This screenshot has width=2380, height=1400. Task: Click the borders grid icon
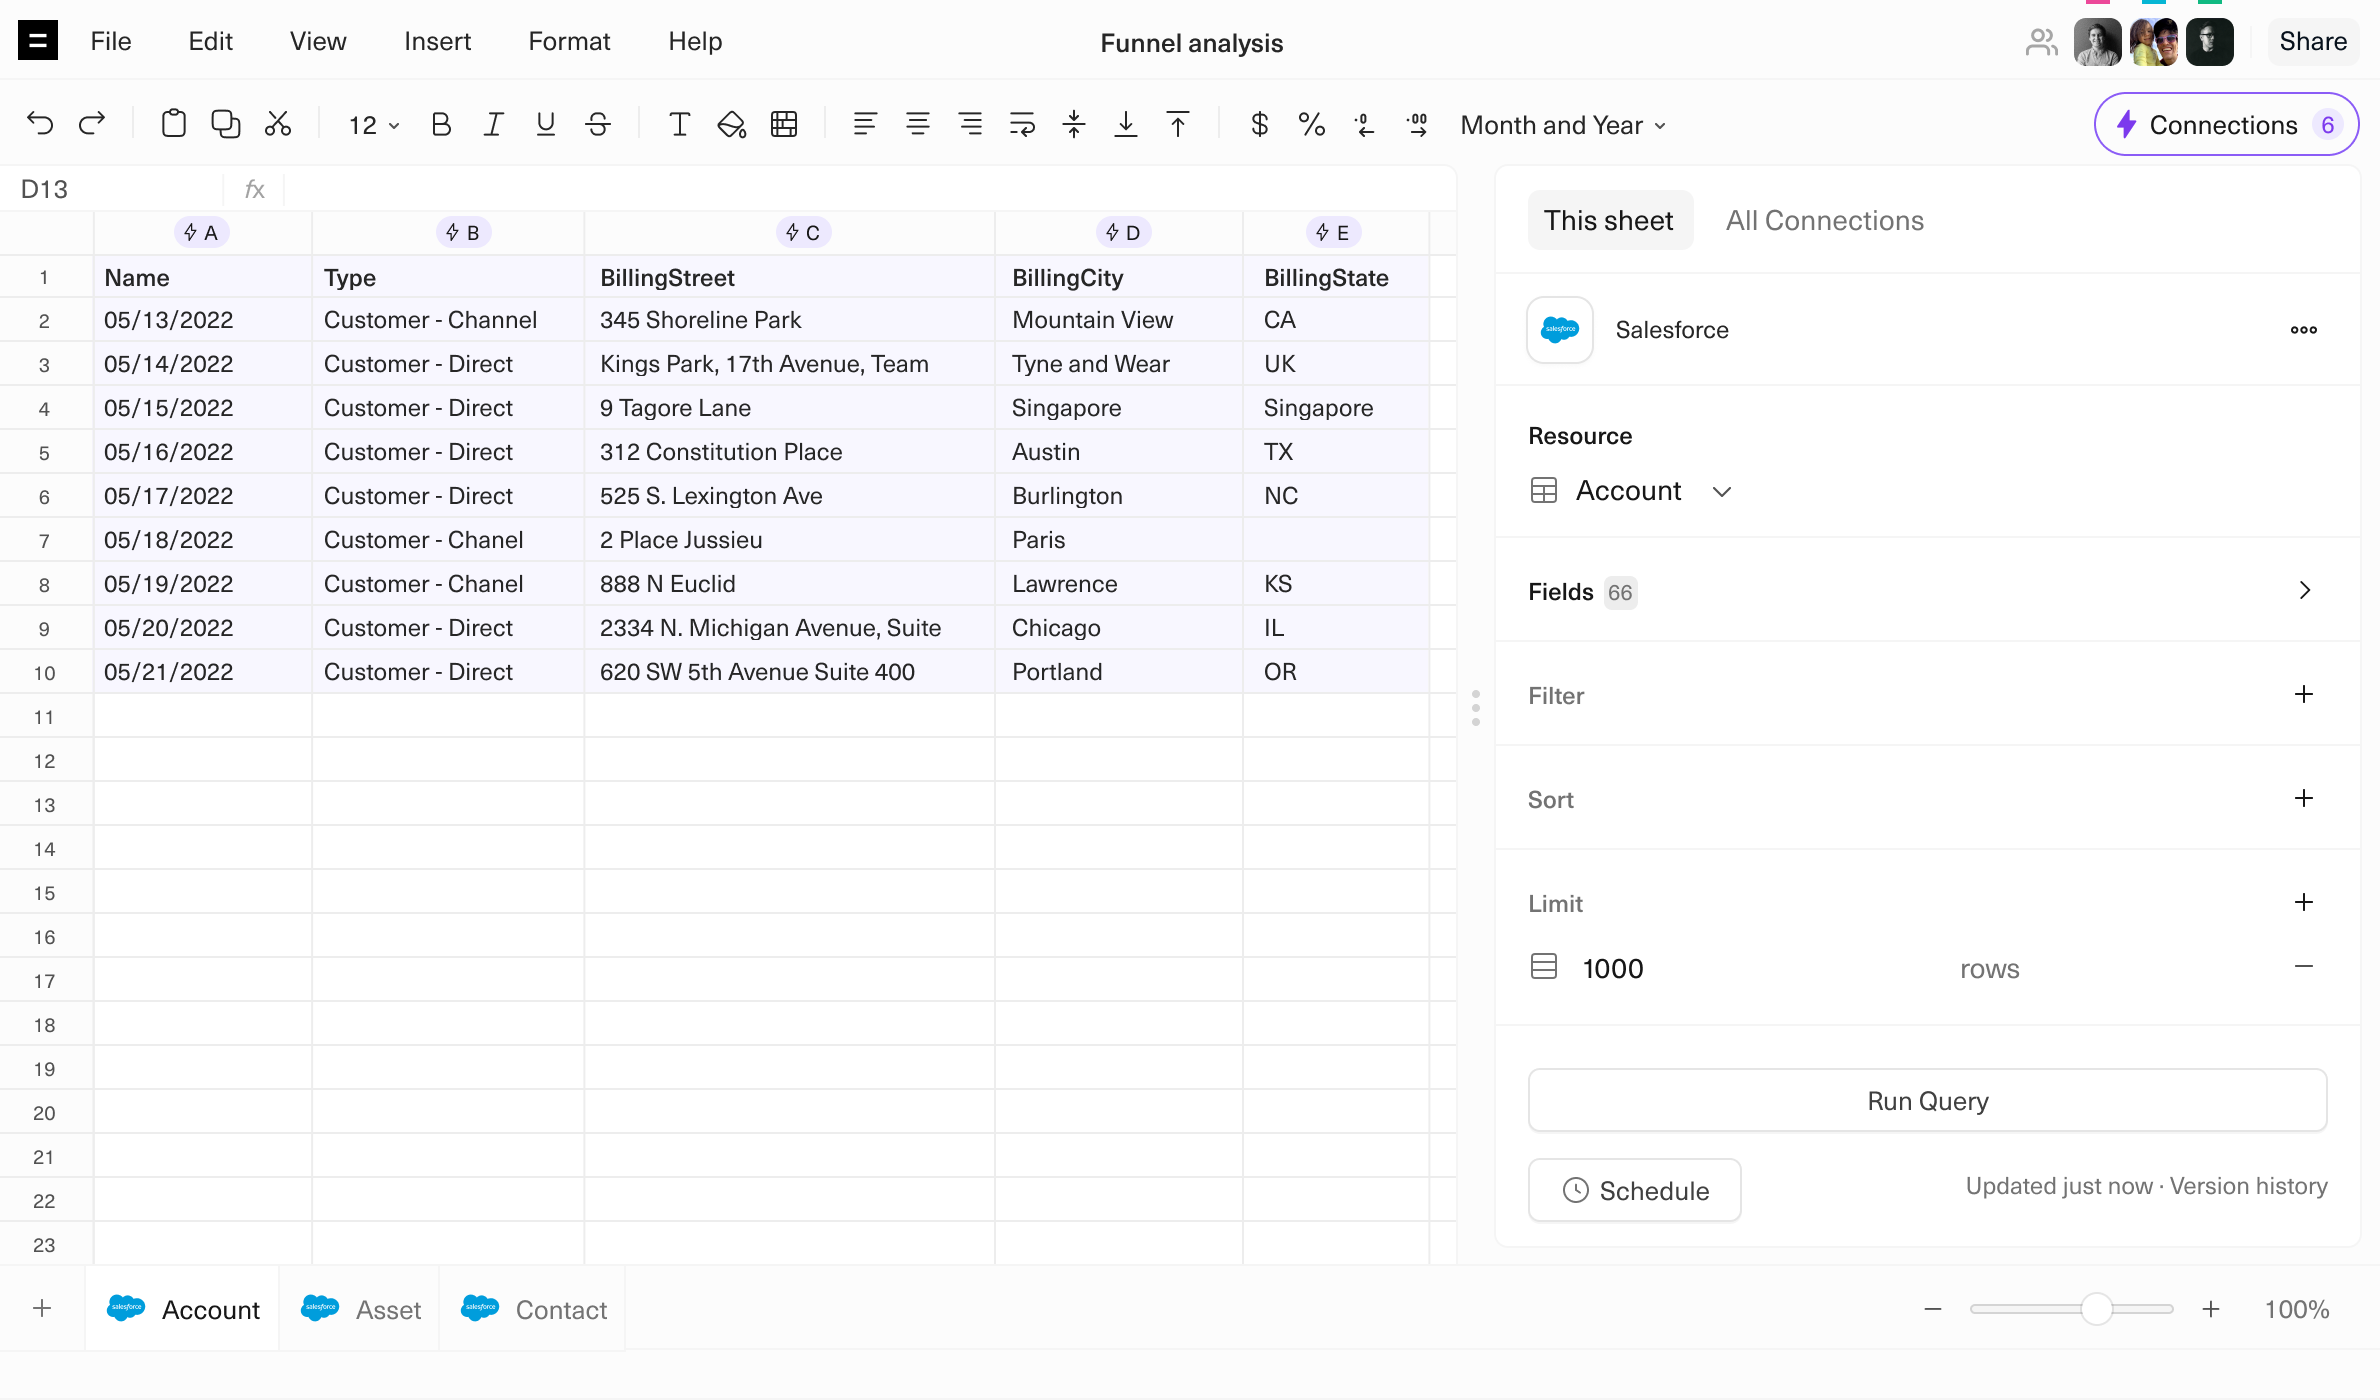(784, 124)
